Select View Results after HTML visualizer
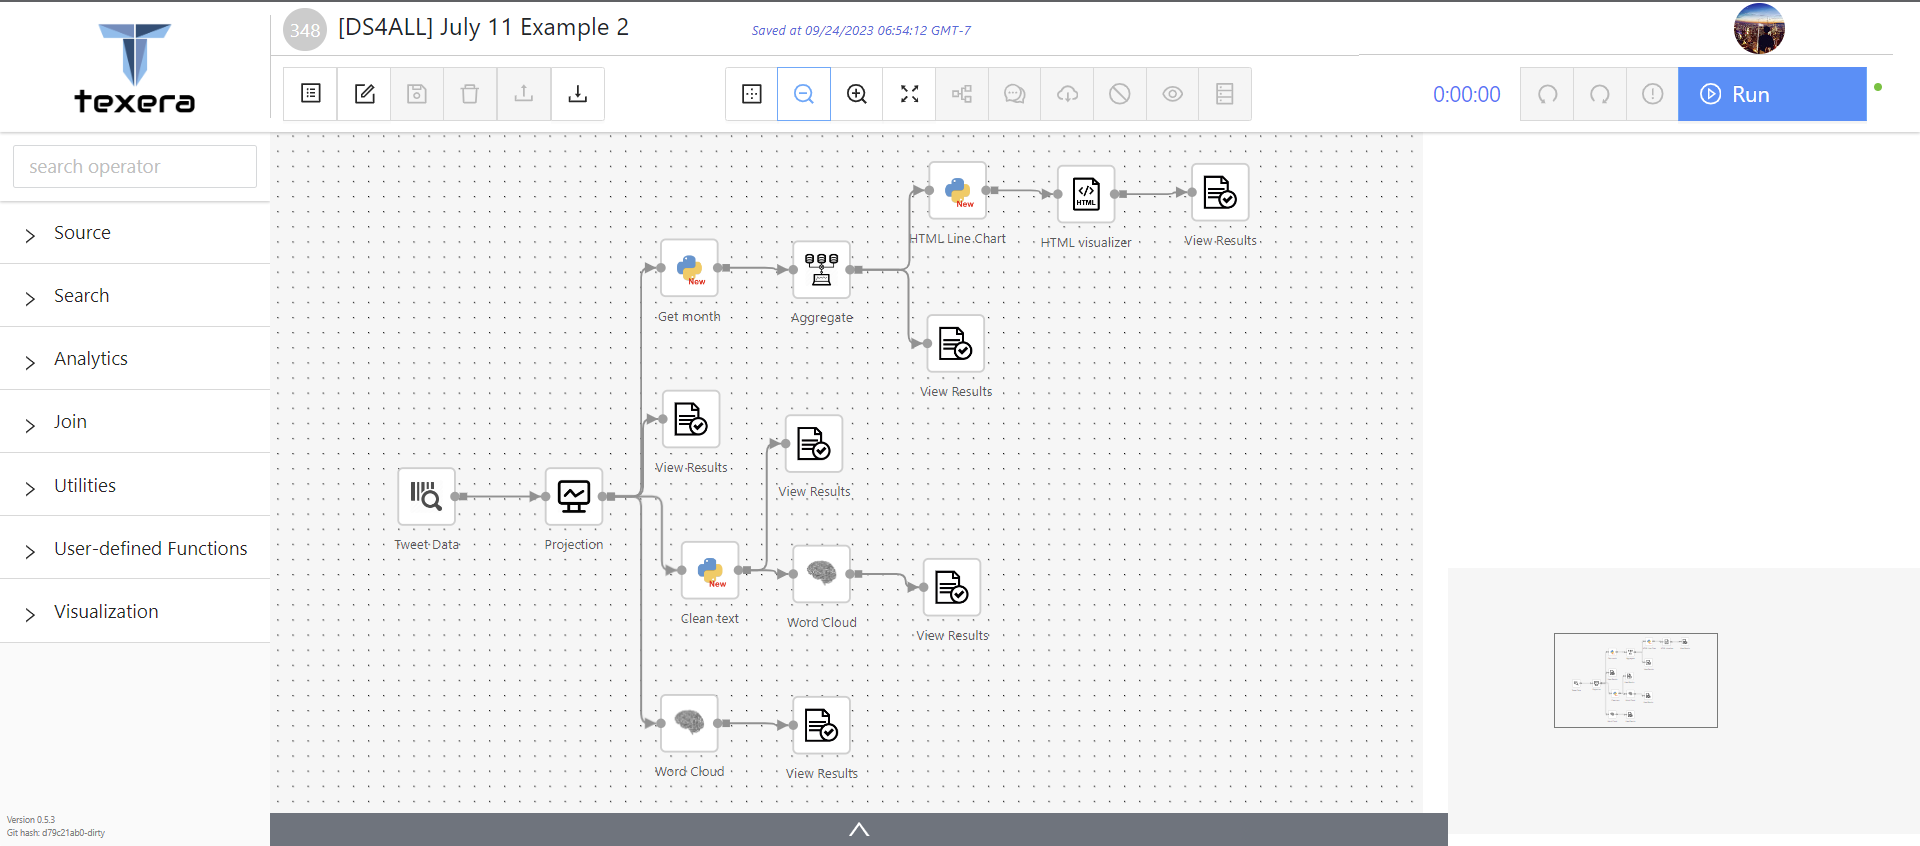 [1220, 192]
